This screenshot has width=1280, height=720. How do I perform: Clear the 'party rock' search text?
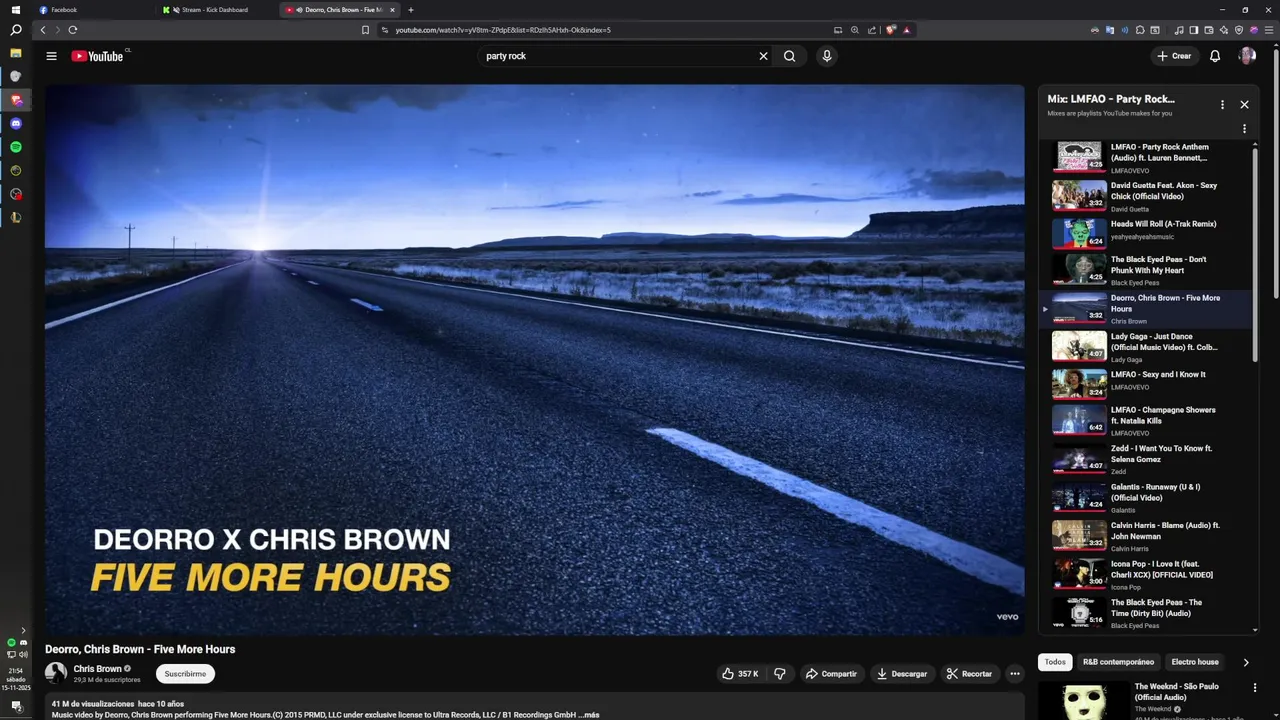pyautogui.click(x=763, y=56)
